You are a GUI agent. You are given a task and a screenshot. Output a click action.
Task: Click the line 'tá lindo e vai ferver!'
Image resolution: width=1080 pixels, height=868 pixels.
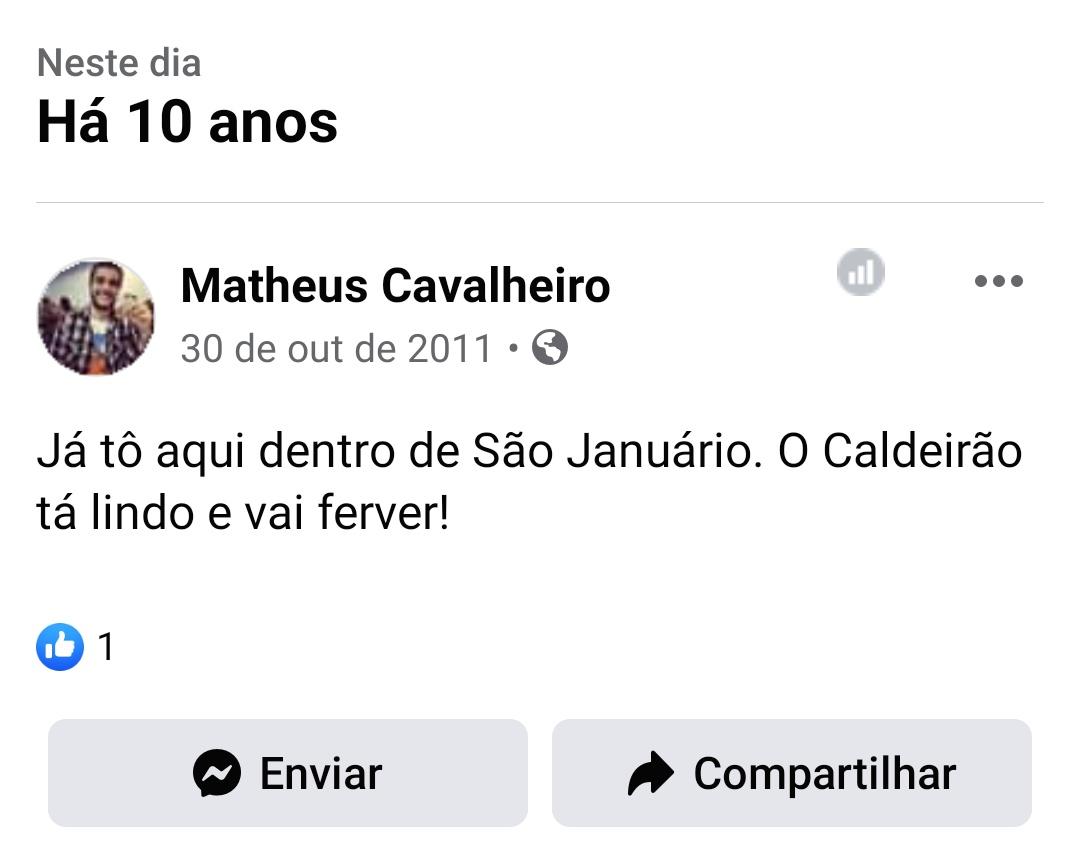pos(243,513)
